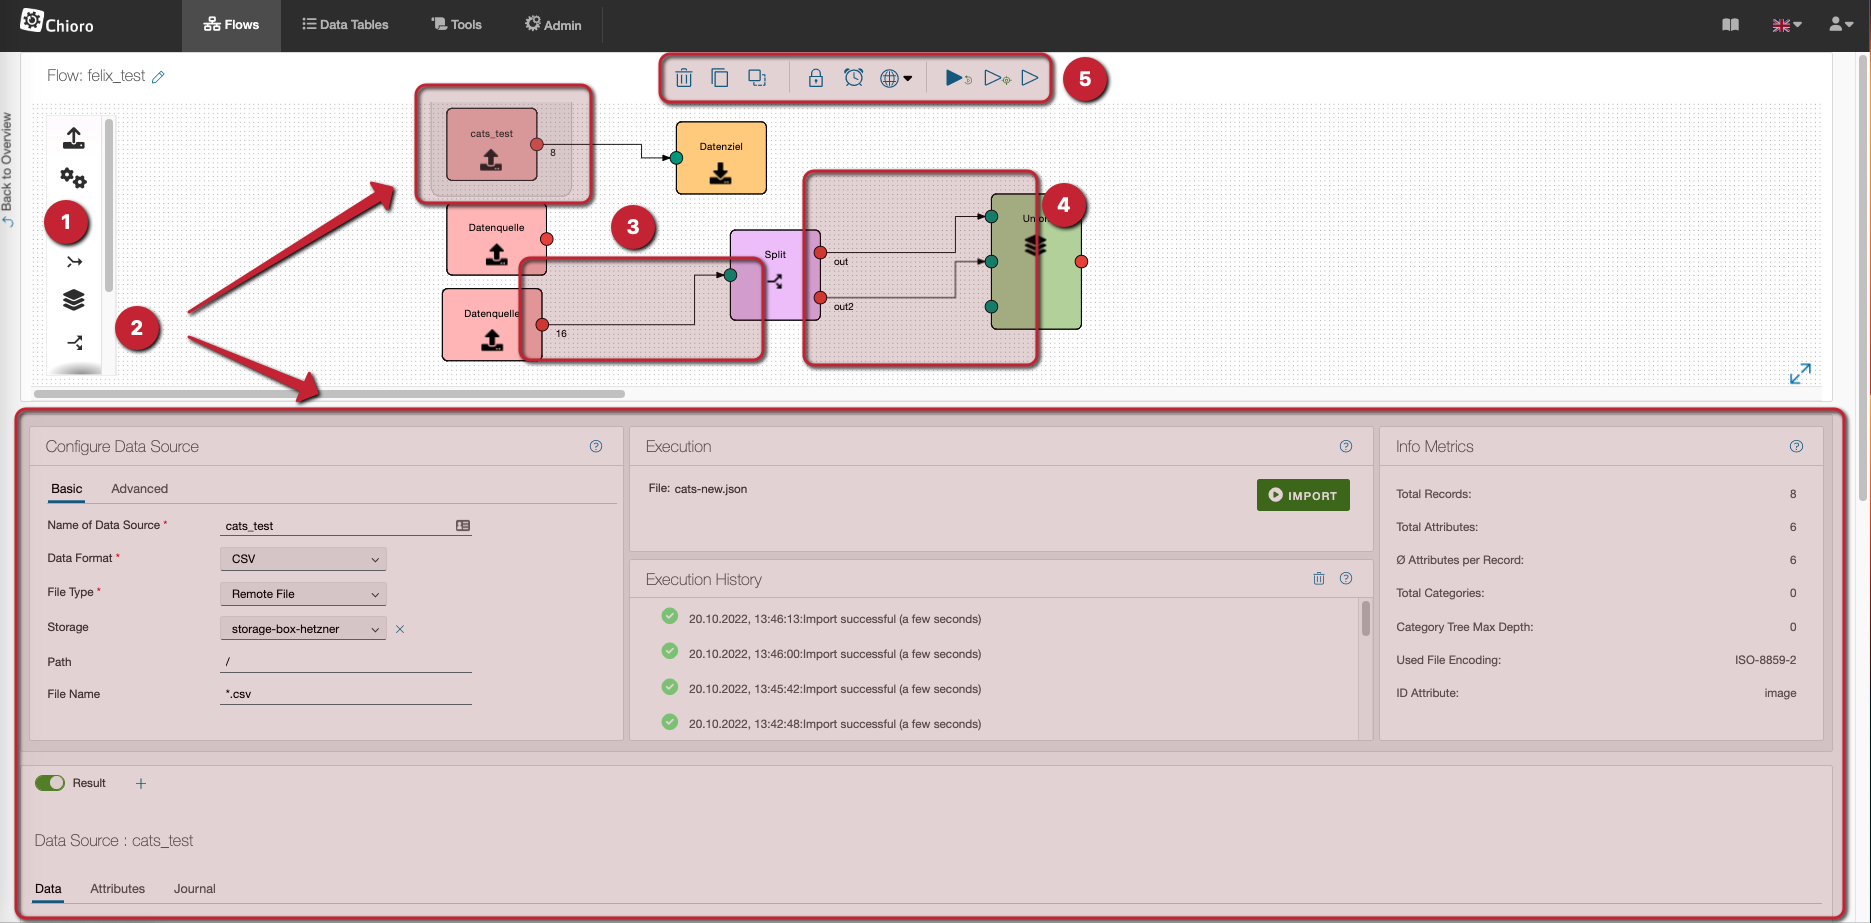1871x923 pixels.
Task: Open the Storage dropdown
Action: click(x=303, y=629)
